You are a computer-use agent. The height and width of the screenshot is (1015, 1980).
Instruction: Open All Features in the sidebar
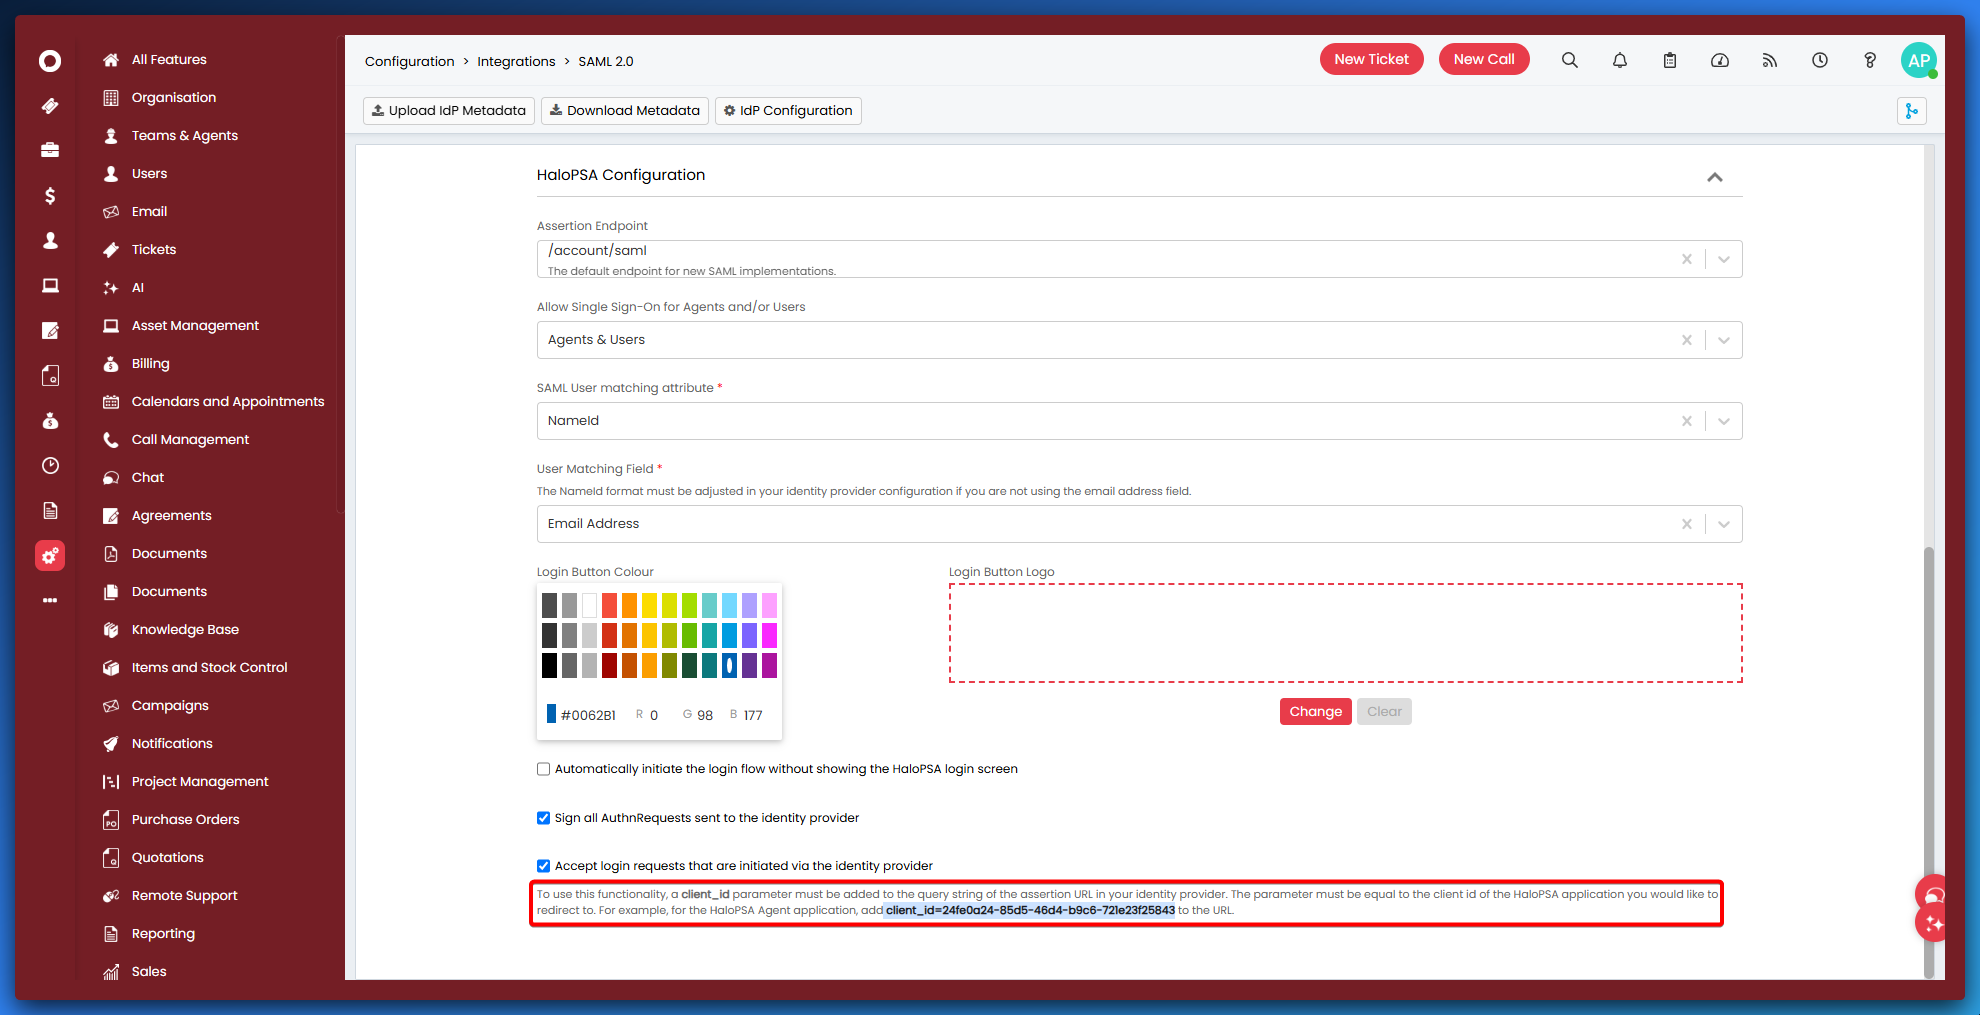[169, 60]
